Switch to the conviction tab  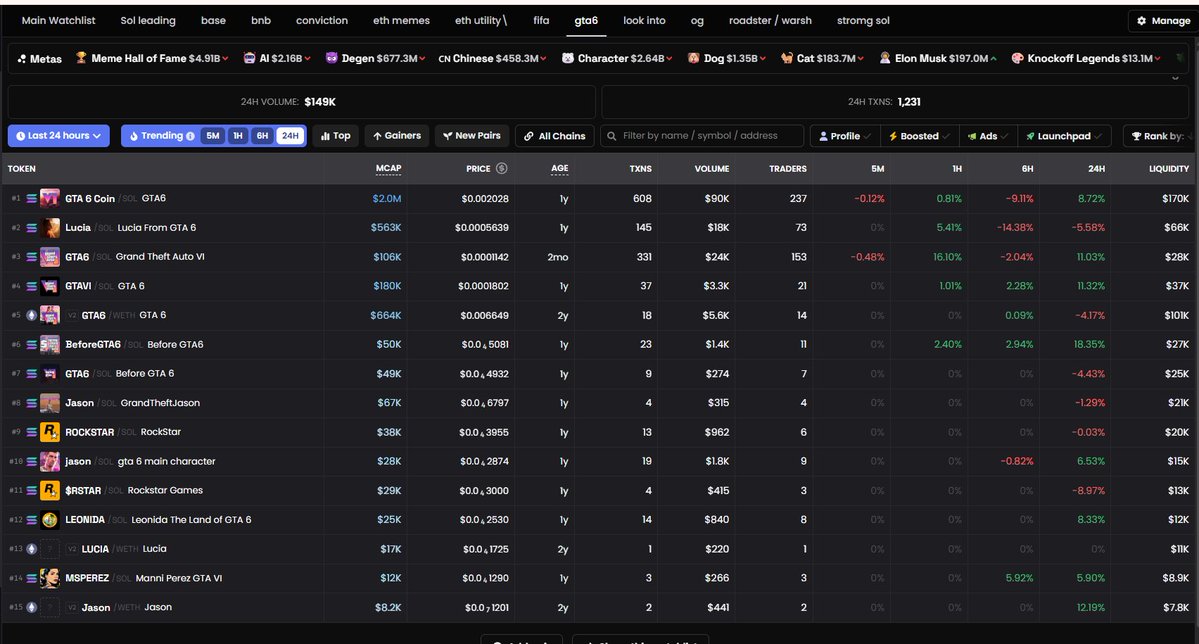tap(322, 21)
